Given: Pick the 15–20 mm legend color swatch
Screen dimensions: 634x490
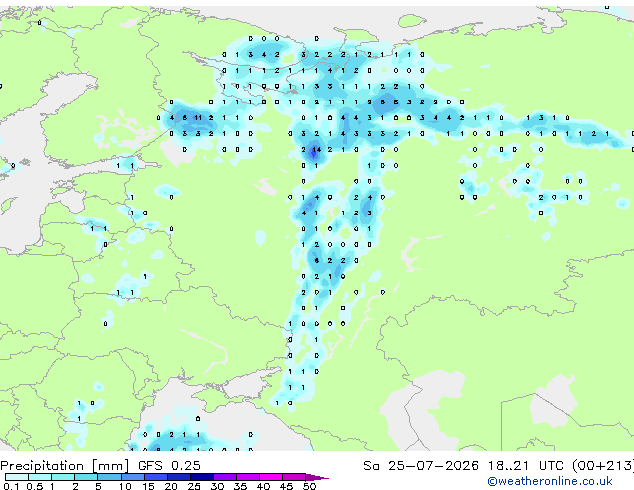Looking at the screenshot, I should (x=155, y=477).
